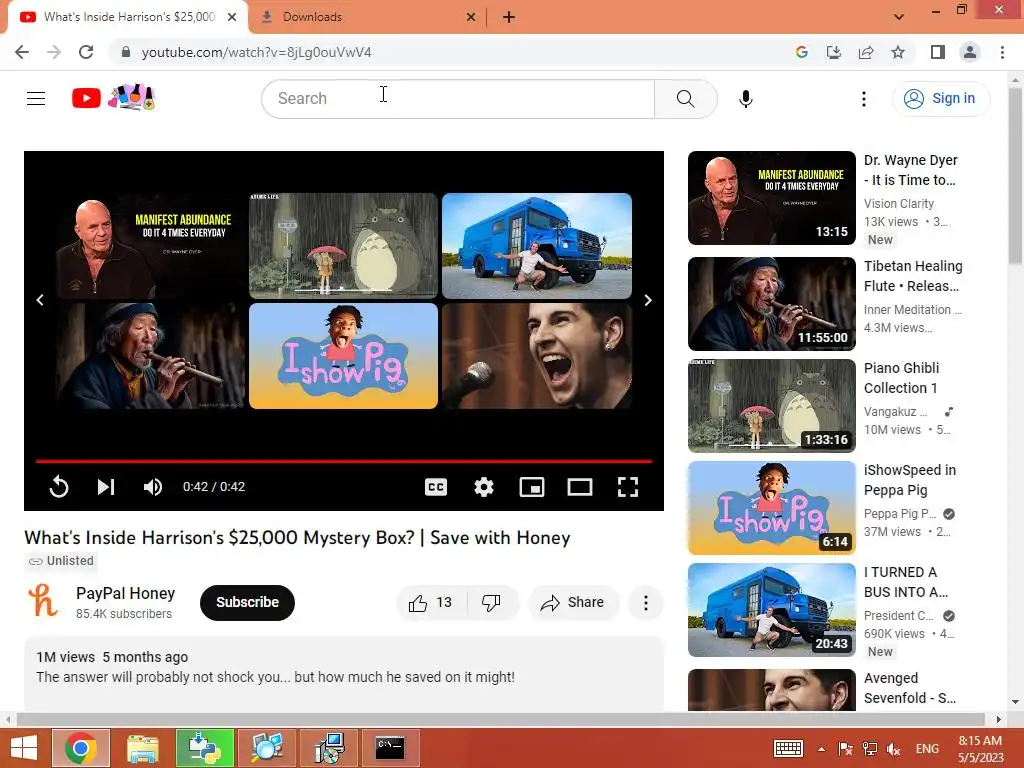Open Avenged Sevenfold sidebar video title

[909, 688]
